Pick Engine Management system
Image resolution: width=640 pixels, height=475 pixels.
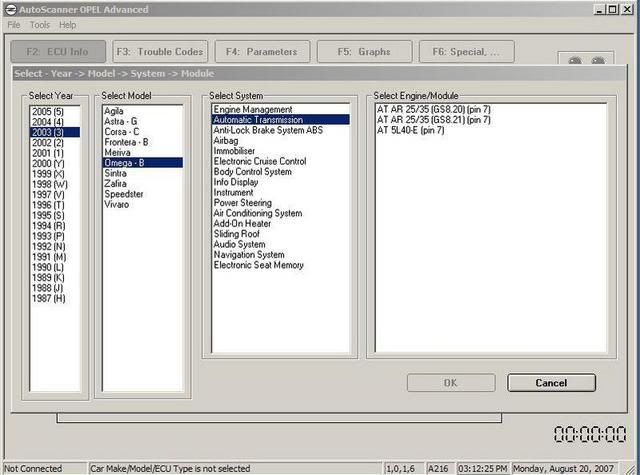(x=280, y=109)
